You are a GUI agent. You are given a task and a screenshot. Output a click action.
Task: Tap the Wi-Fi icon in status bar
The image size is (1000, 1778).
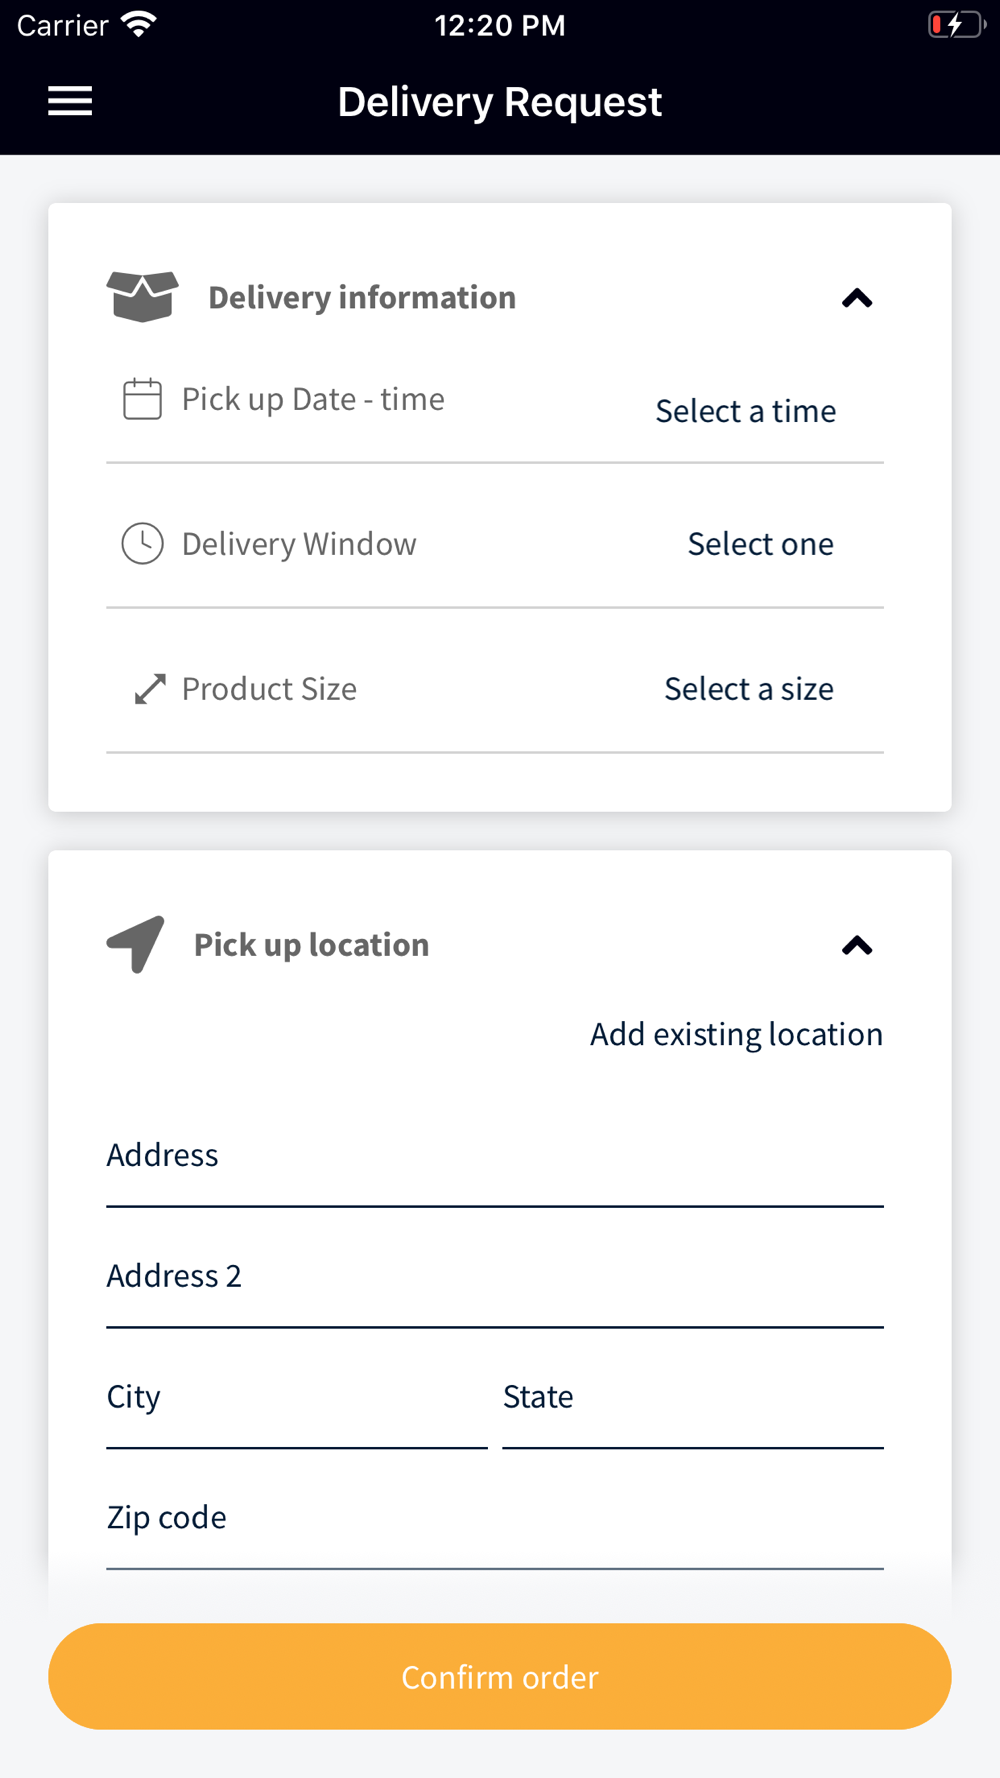coord(139,25)
